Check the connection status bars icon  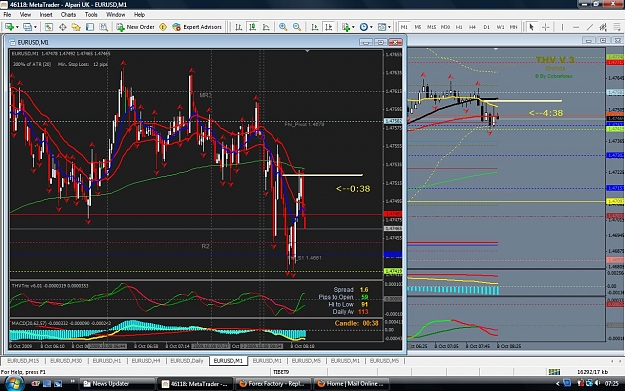pyautogui.click(x=554, y=371)
